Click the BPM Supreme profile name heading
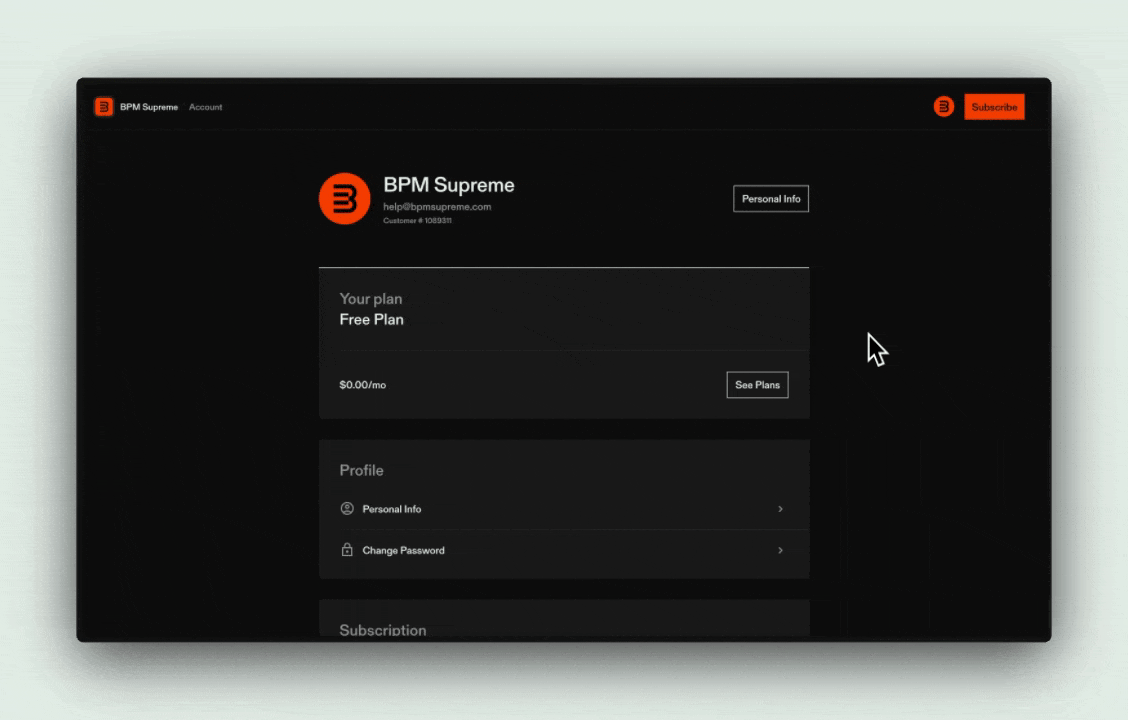 449,185
